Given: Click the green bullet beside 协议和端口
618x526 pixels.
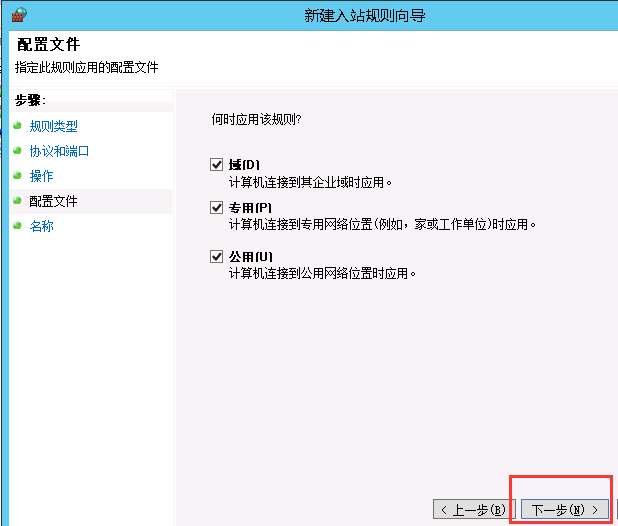Looking at the screenshot, I should pyautogui.click(x=17, y=151).
